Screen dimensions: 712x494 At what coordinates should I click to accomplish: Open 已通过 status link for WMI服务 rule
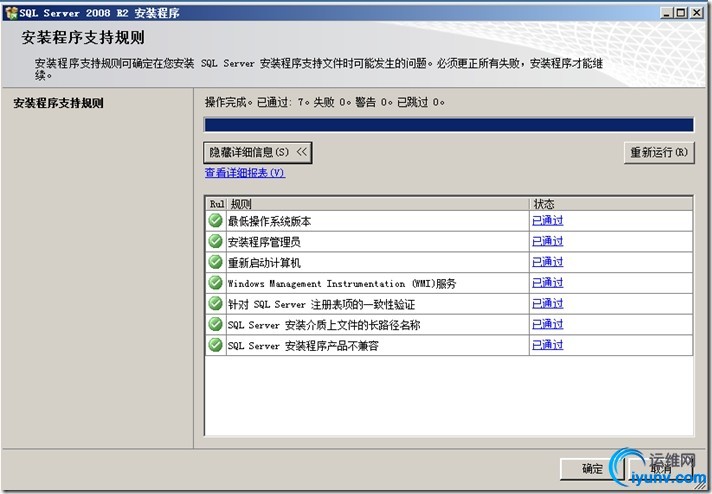[x=548, y=283]
